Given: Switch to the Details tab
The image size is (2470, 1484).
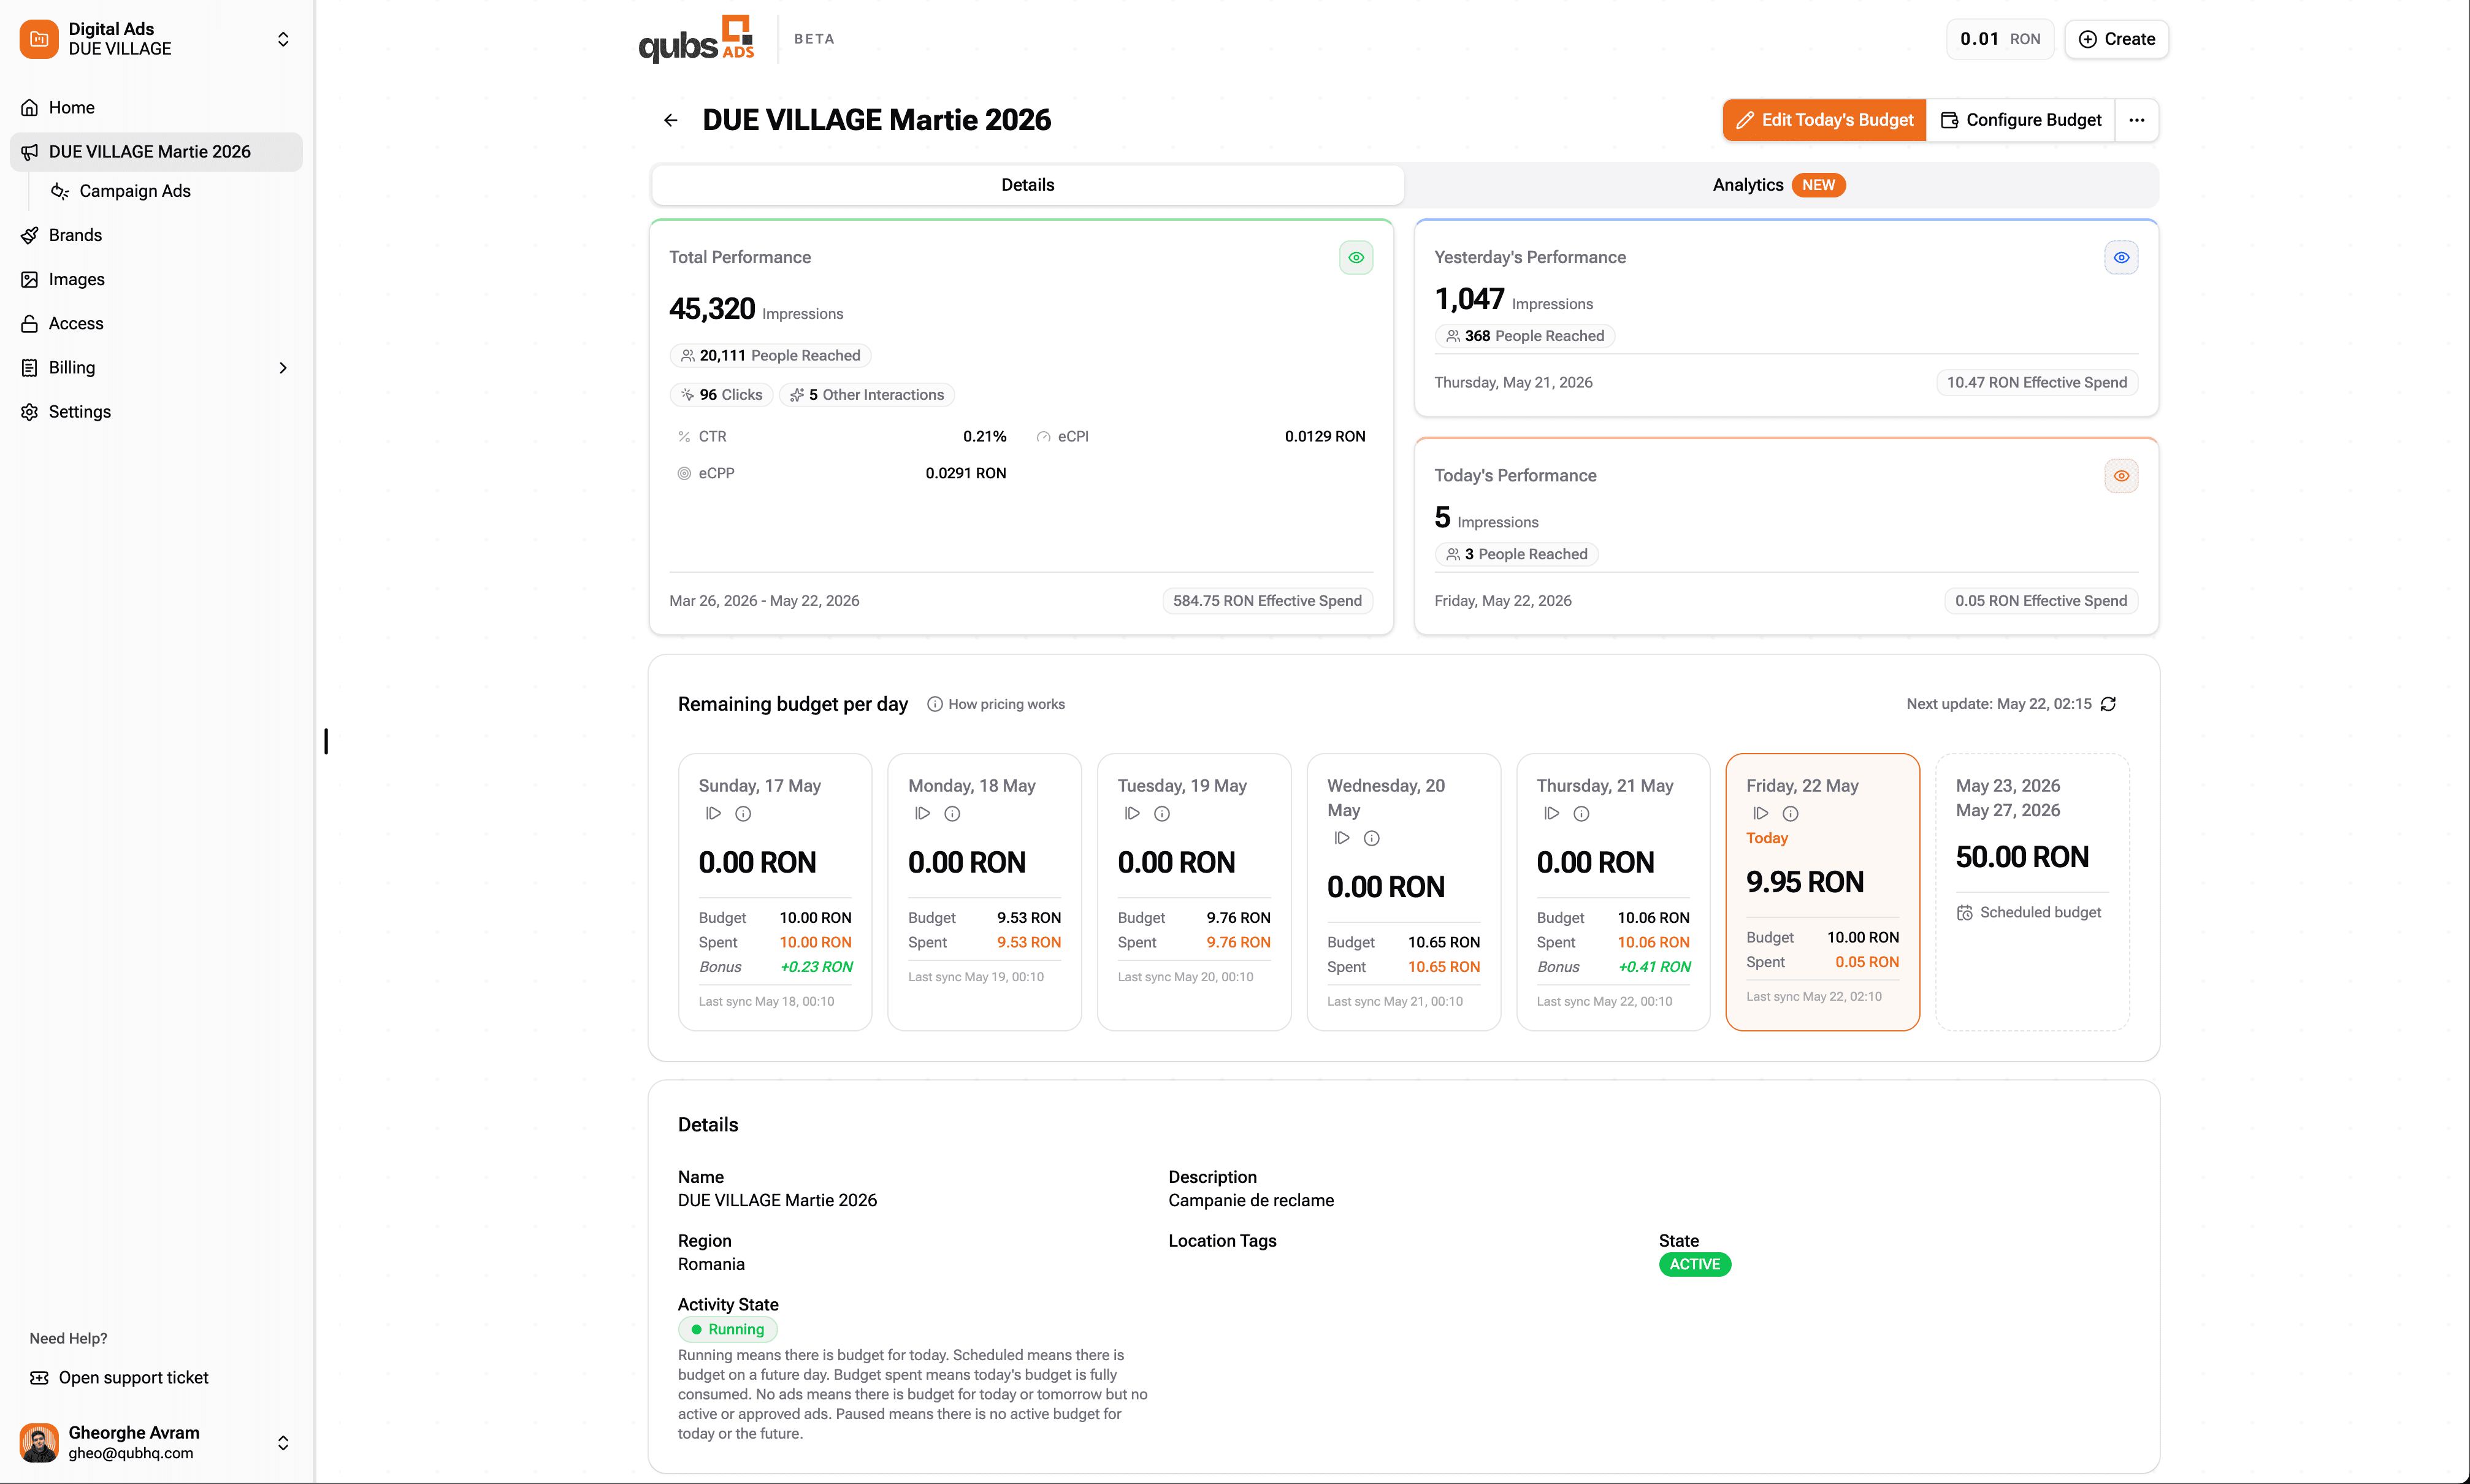Looking at the screenshot, I should [x=1027, y=185].
